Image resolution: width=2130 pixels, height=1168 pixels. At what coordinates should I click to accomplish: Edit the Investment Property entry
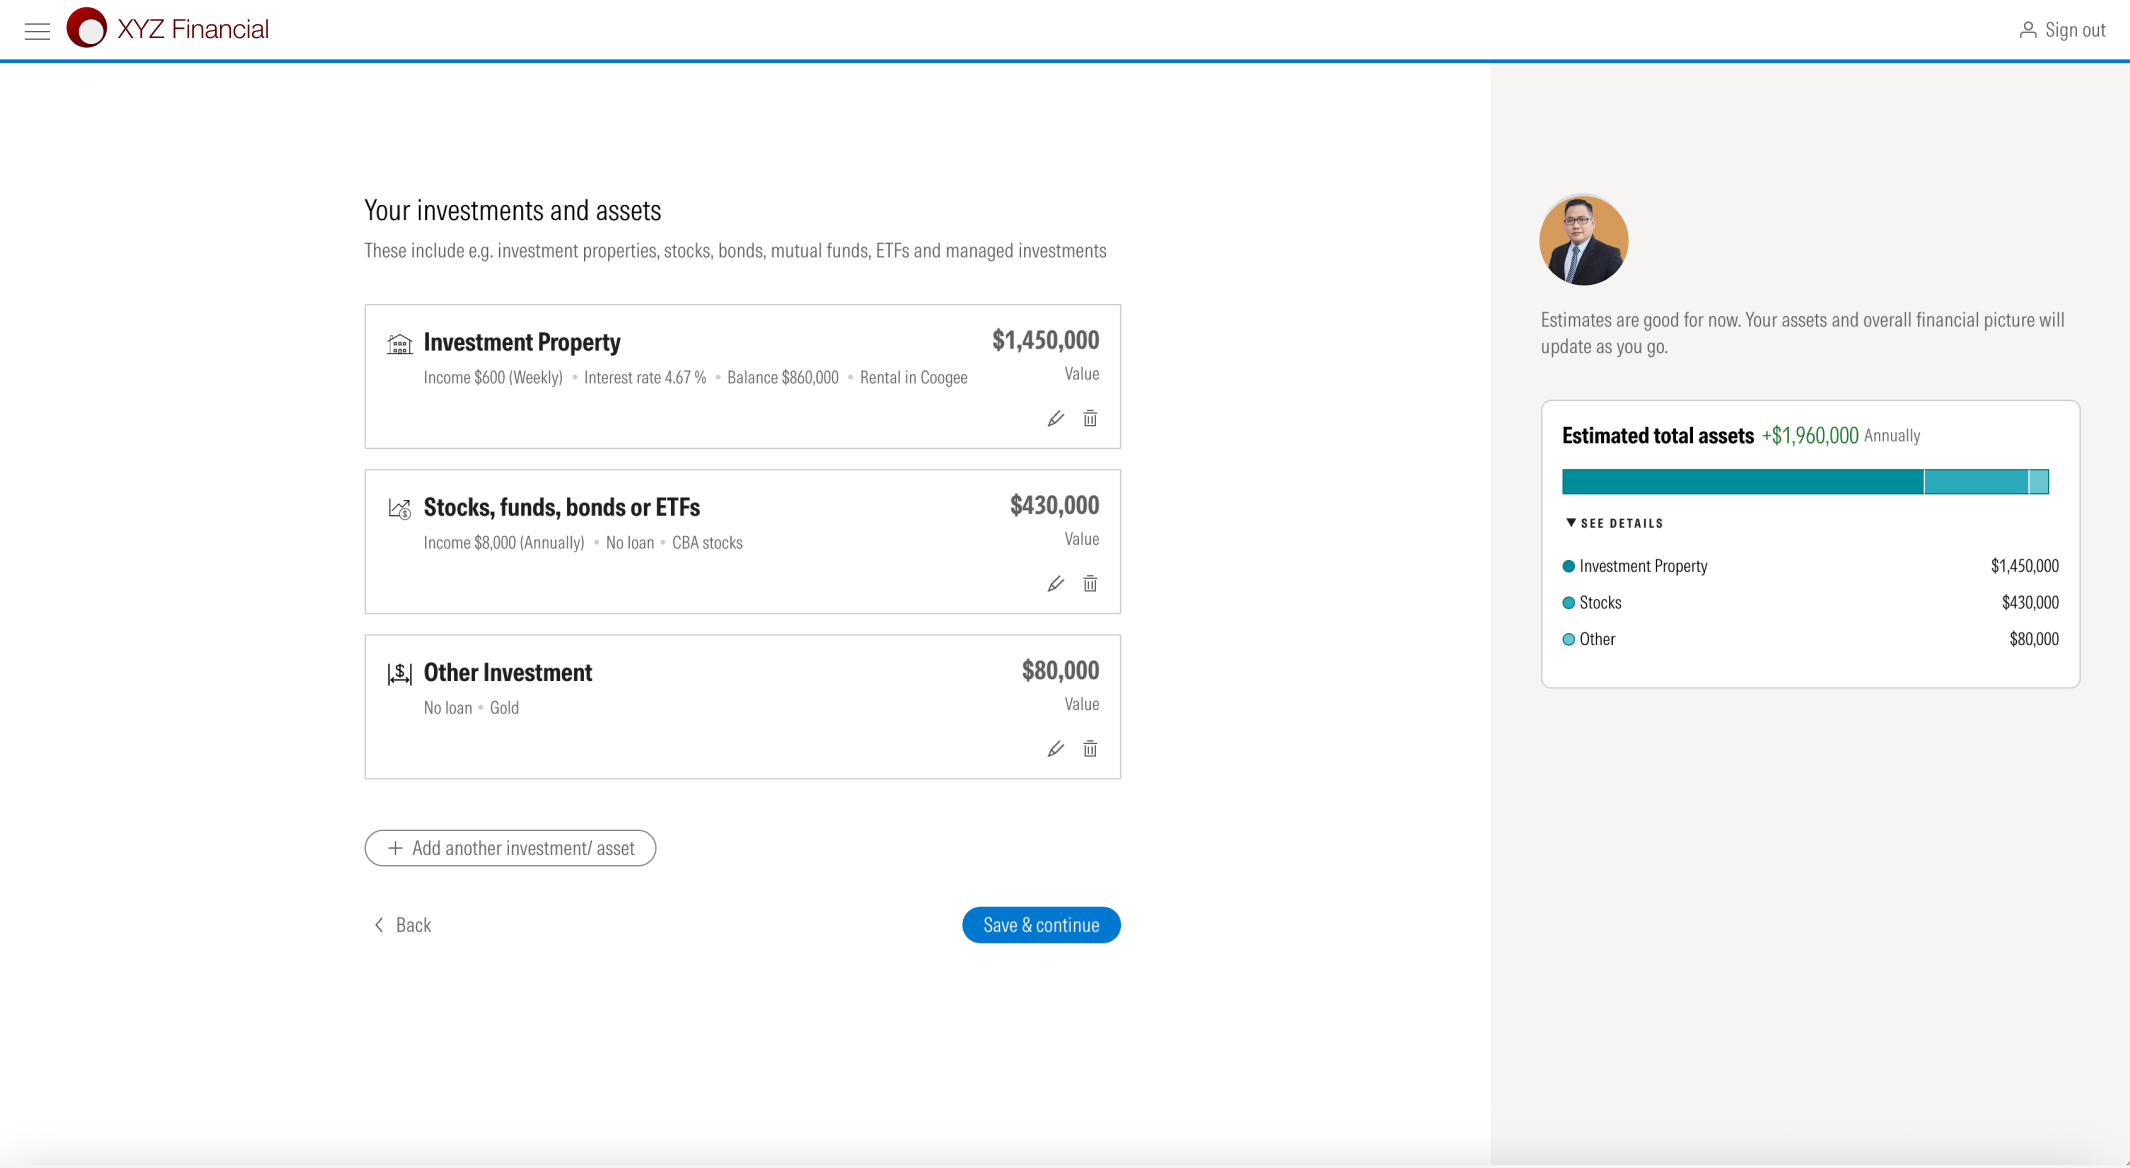click(1055, 419)
